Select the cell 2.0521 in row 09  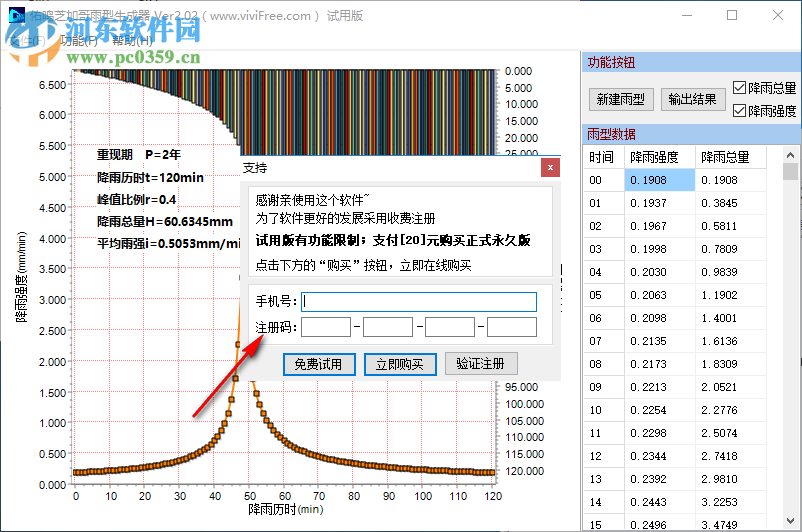click(x=731, y=387)
